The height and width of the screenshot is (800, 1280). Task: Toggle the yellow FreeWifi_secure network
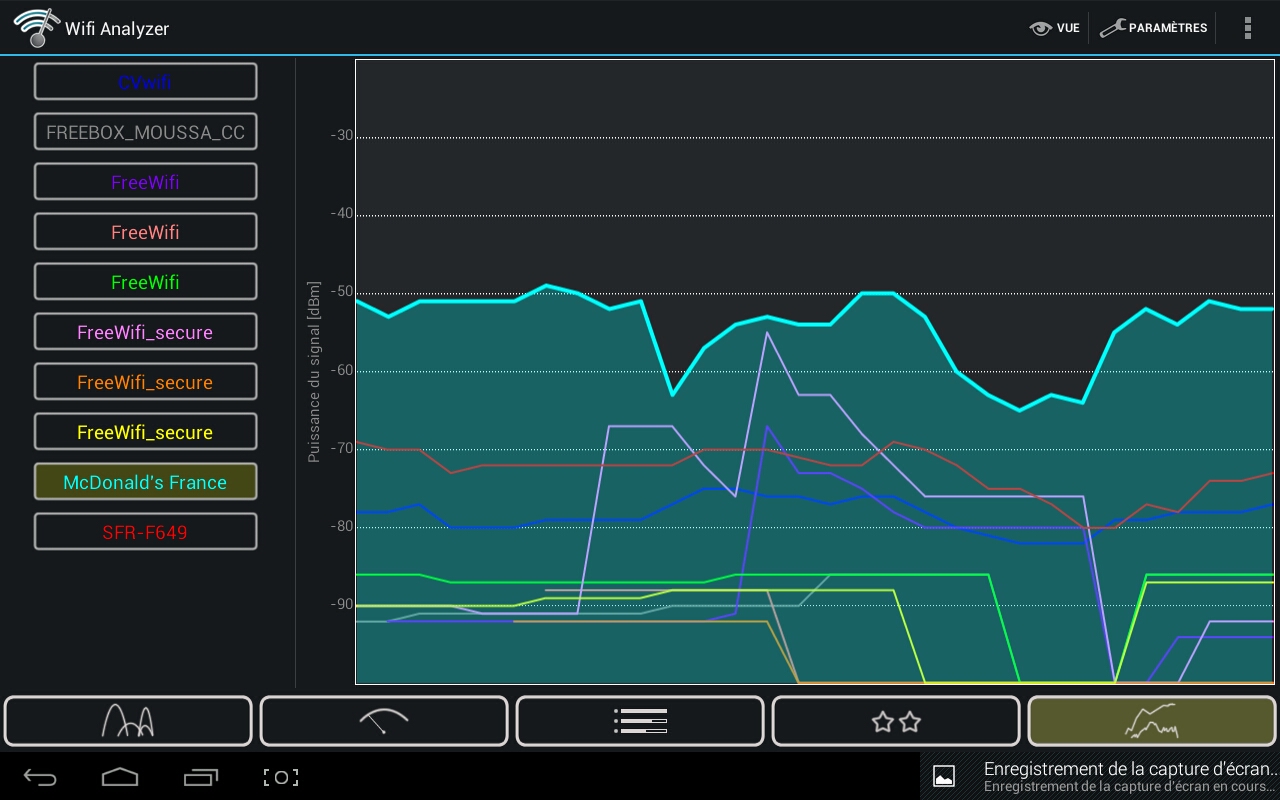145,432
